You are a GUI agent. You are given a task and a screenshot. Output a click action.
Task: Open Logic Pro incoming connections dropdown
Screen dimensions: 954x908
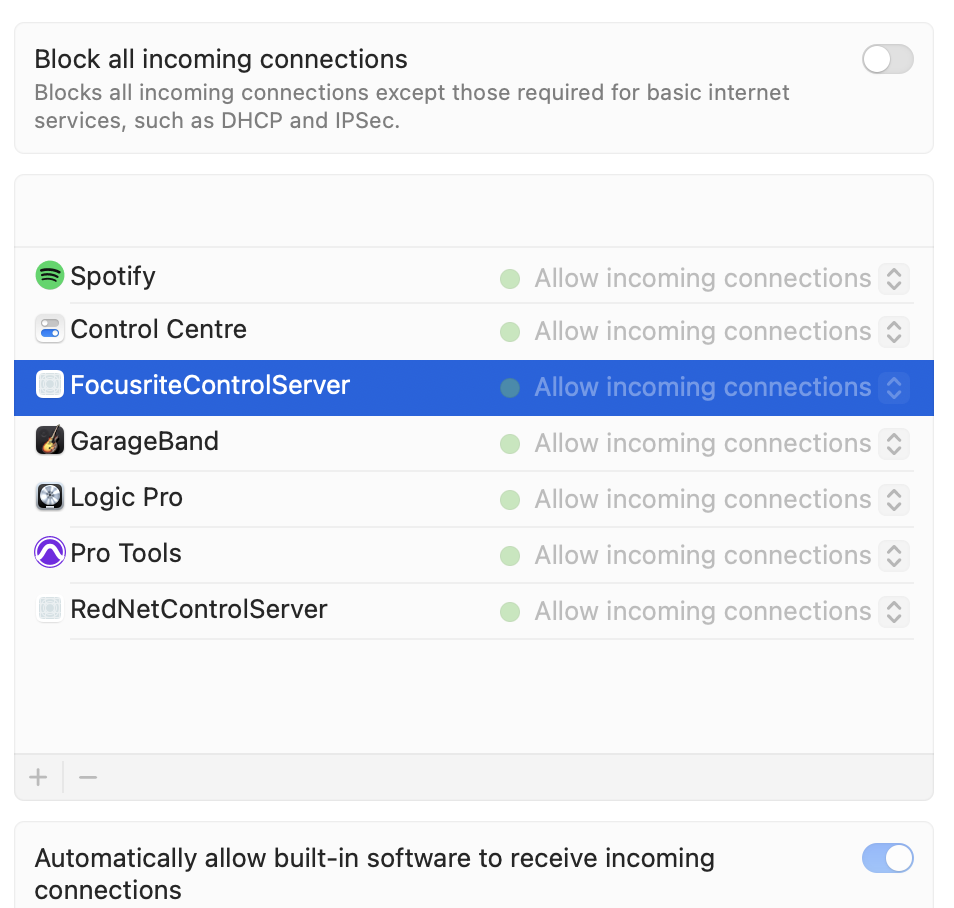(894, 499)
